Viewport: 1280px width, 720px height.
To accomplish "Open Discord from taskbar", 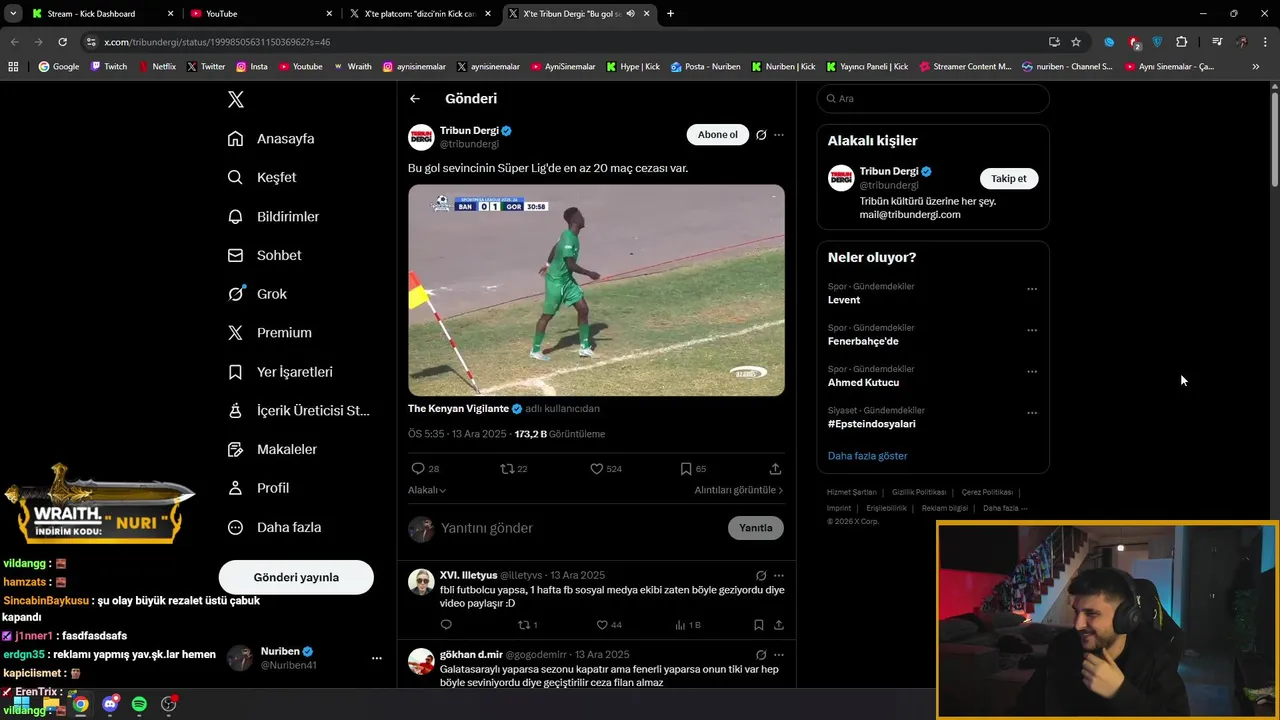I will click(x=110, y=704).
